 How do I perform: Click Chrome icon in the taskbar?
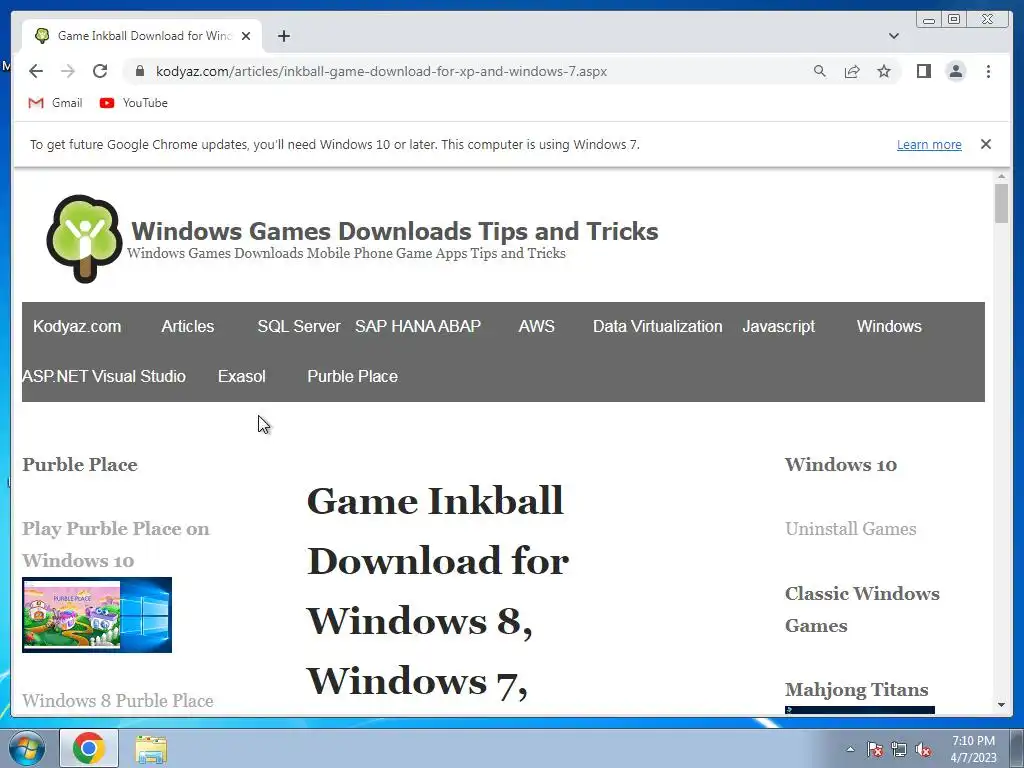pos(89,748)
